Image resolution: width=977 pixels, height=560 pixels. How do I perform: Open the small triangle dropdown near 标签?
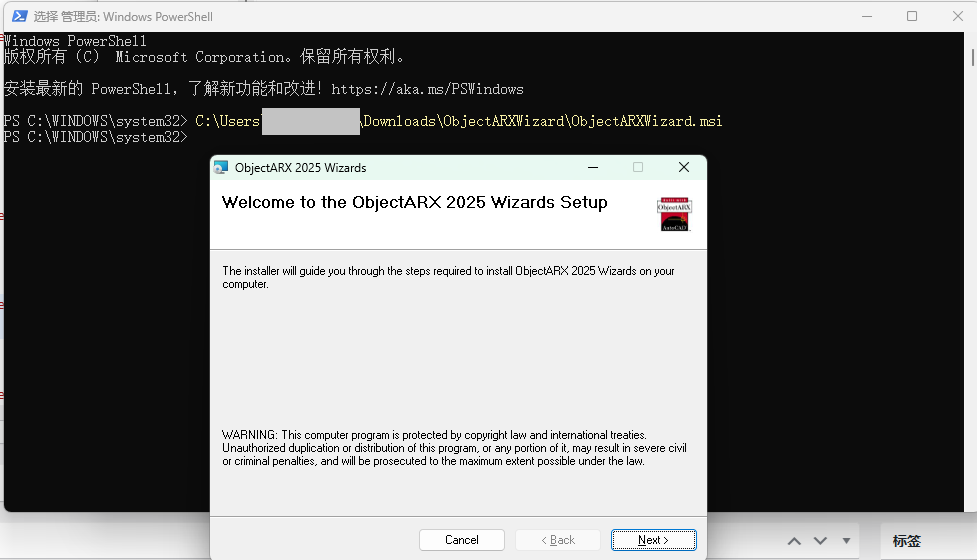tap(847, 541)
